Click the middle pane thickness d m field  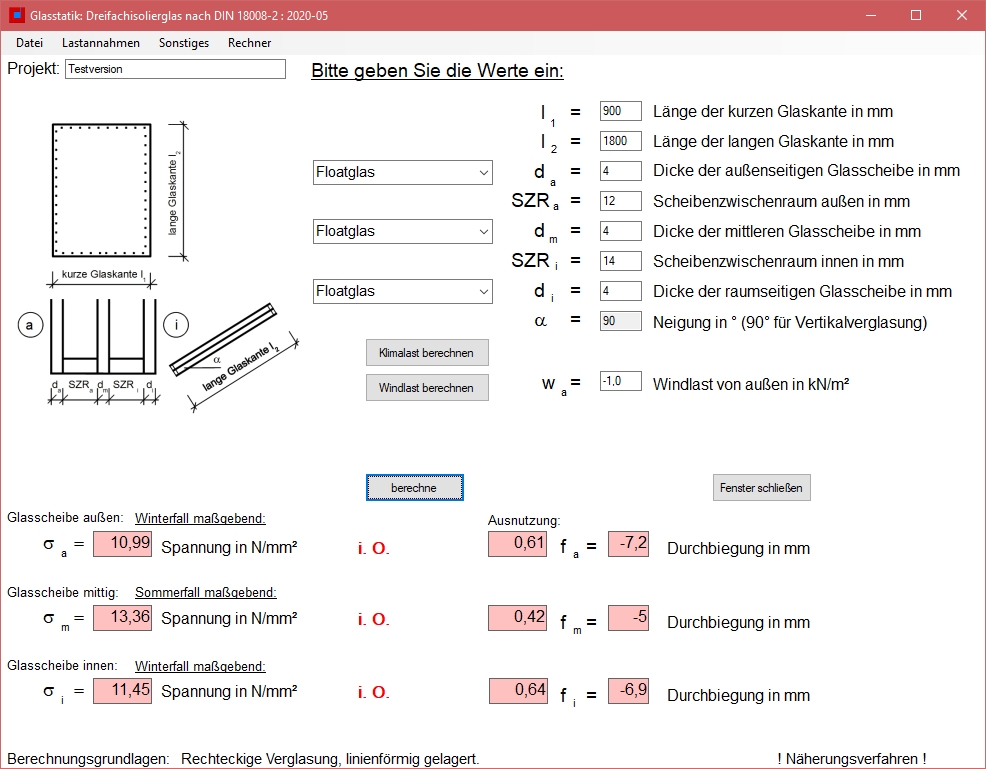[621, 231]
